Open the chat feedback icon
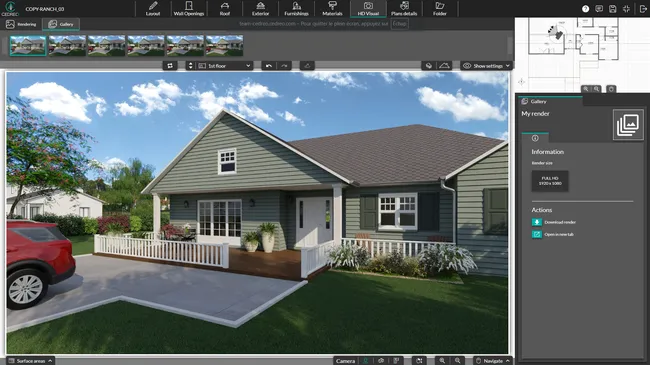Viewport: 650px width, 365px height. point(599,9)
